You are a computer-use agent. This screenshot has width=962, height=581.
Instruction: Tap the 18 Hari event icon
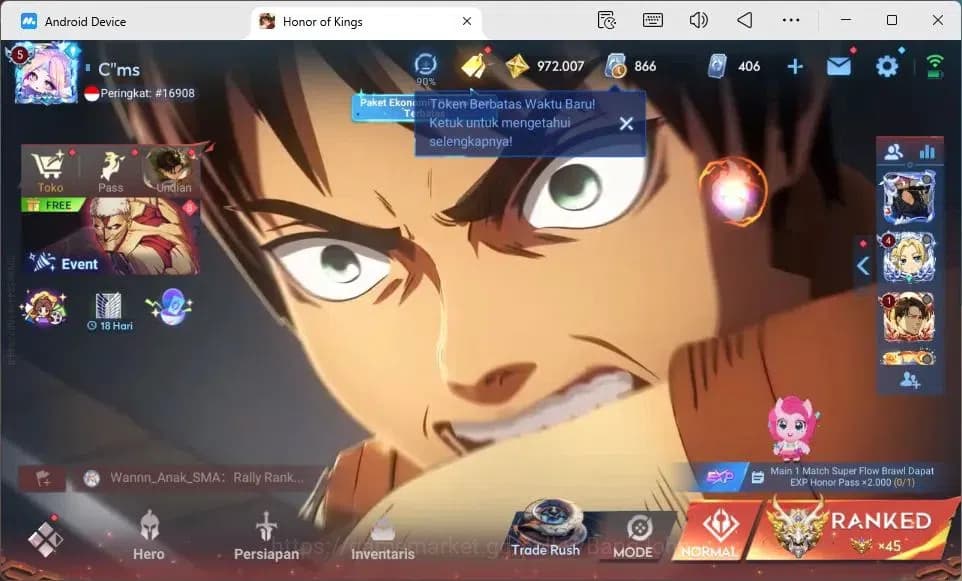click(109, 312)
